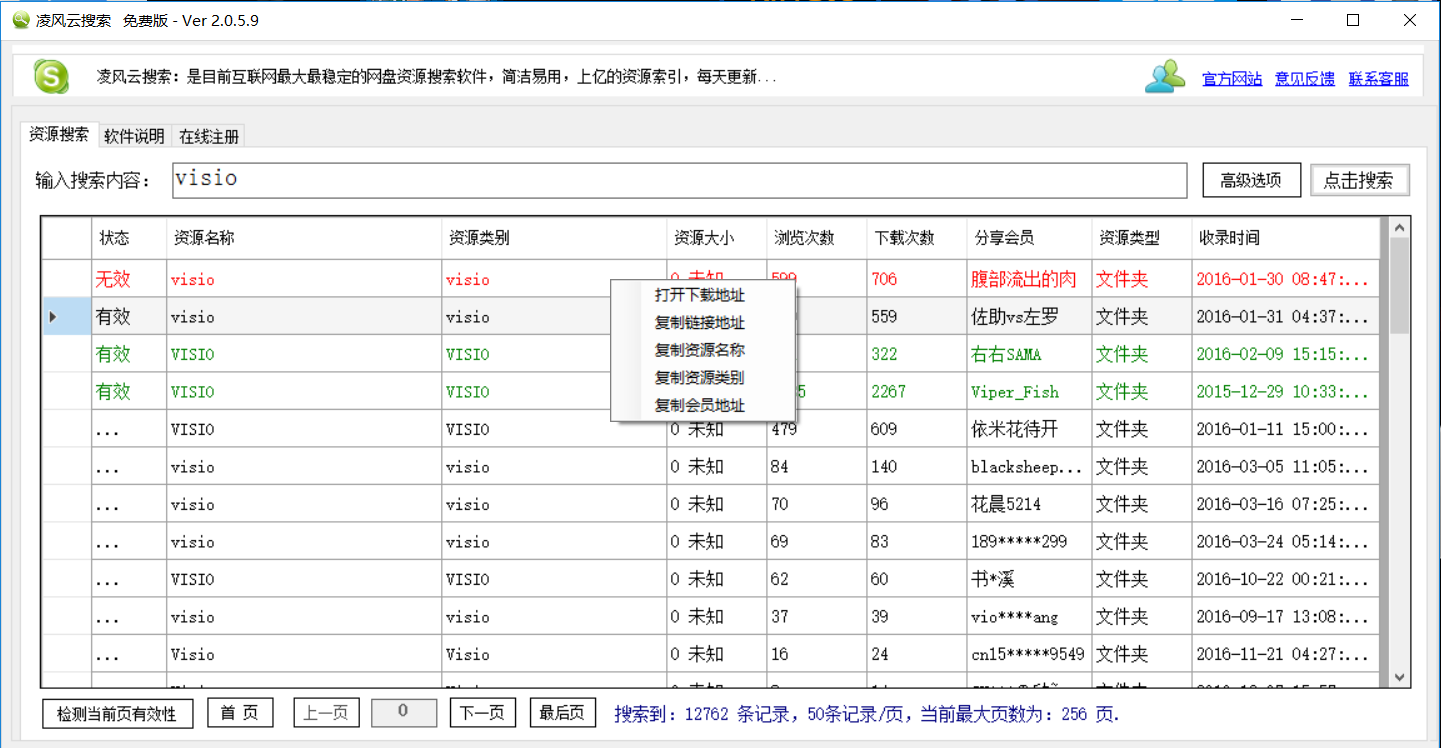Select sharer cell 189*****299
Screen dimensions: 1441x748
click(x=1029, y=542)
